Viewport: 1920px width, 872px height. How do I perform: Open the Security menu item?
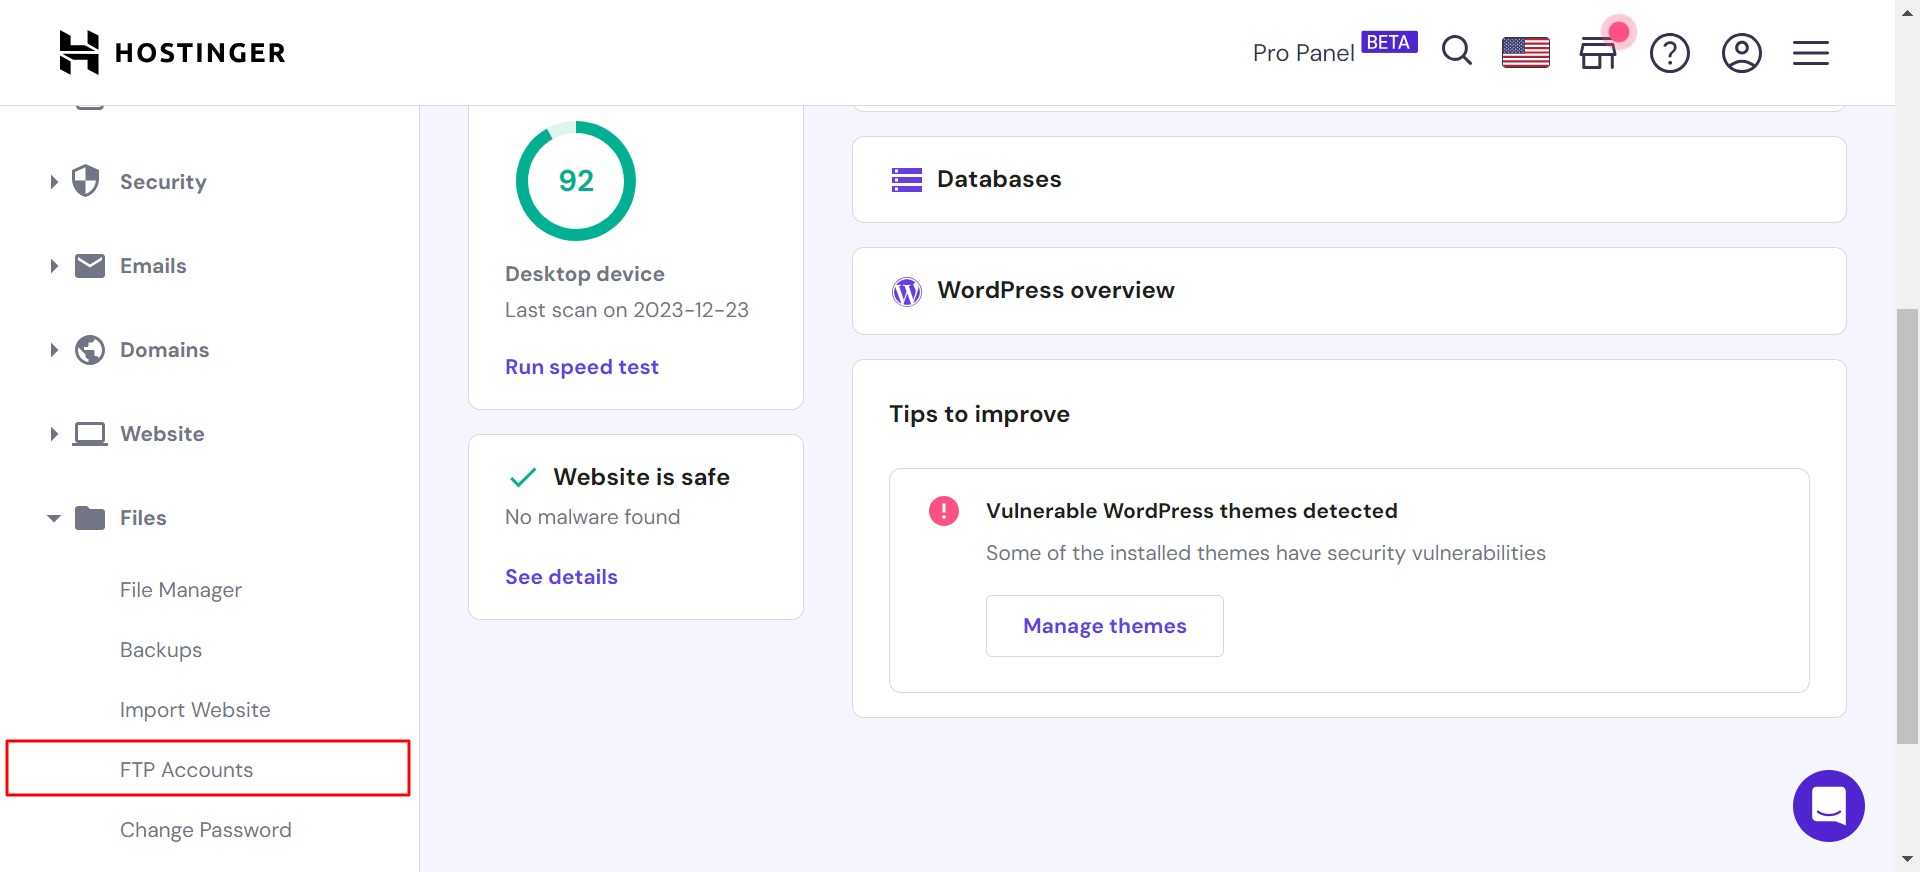(163, 182)
